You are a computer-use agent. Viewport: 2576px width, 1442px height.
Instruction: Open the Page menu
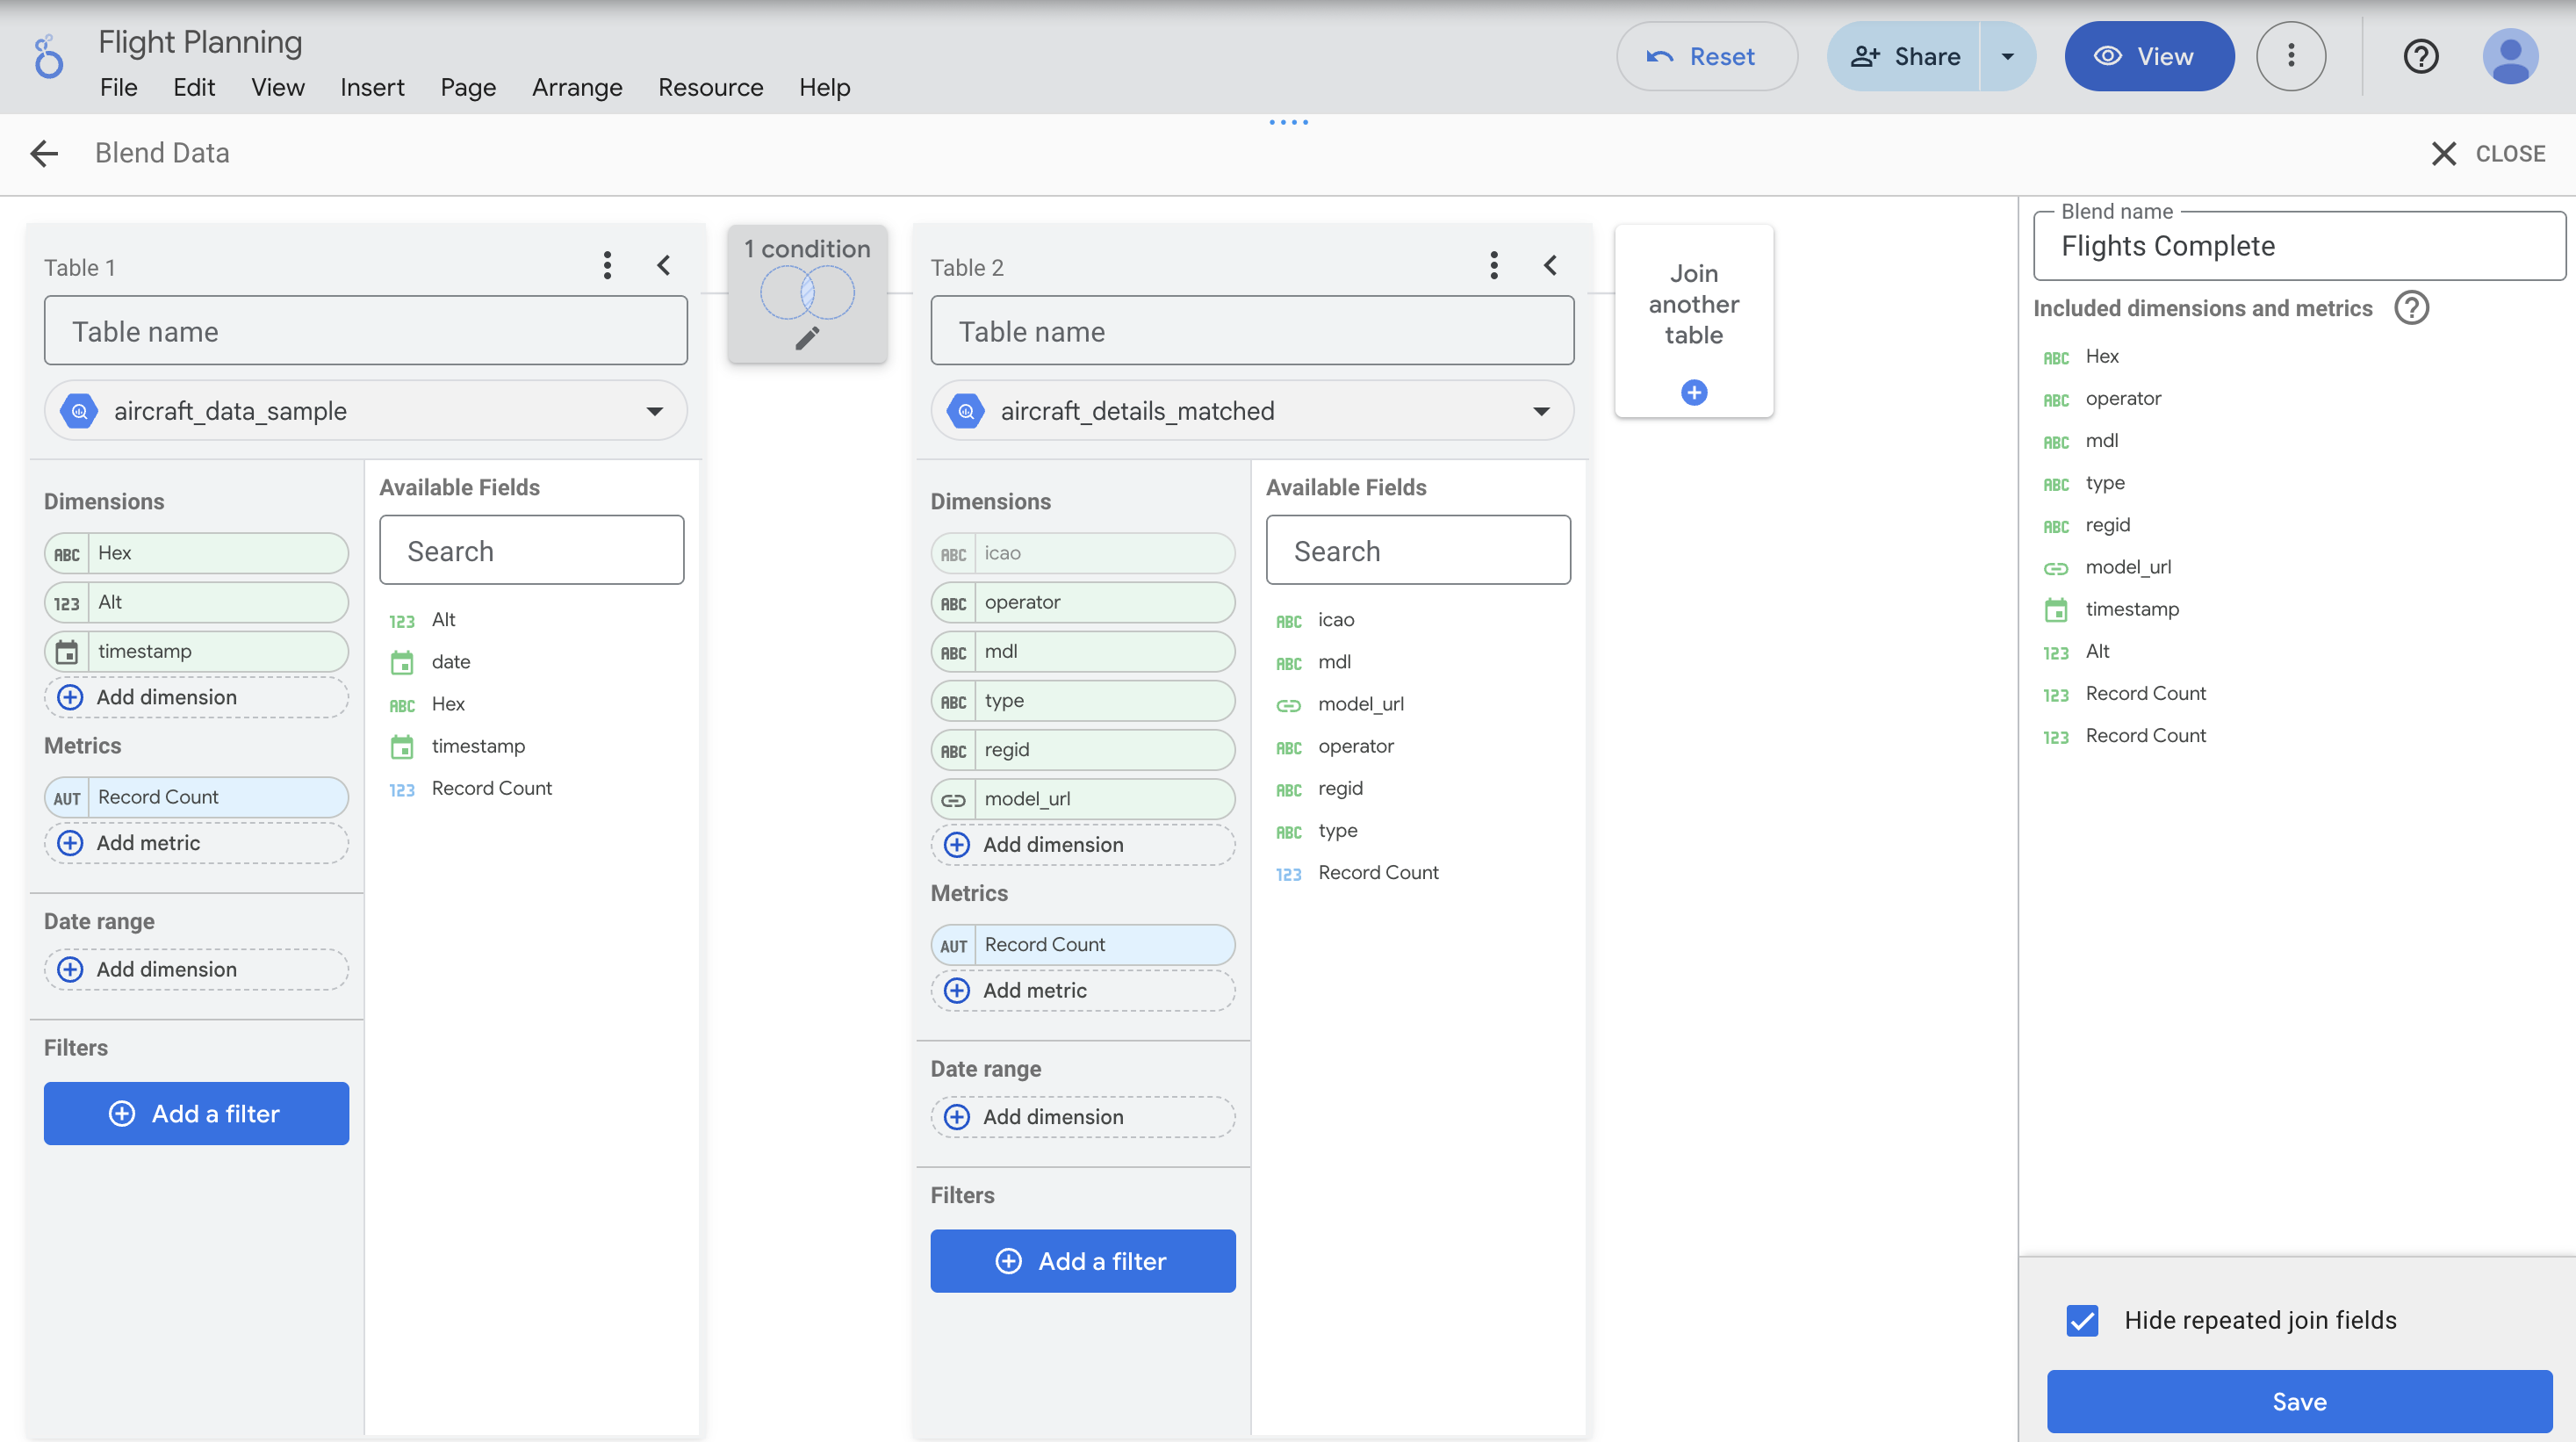click(x=468, y=87)
